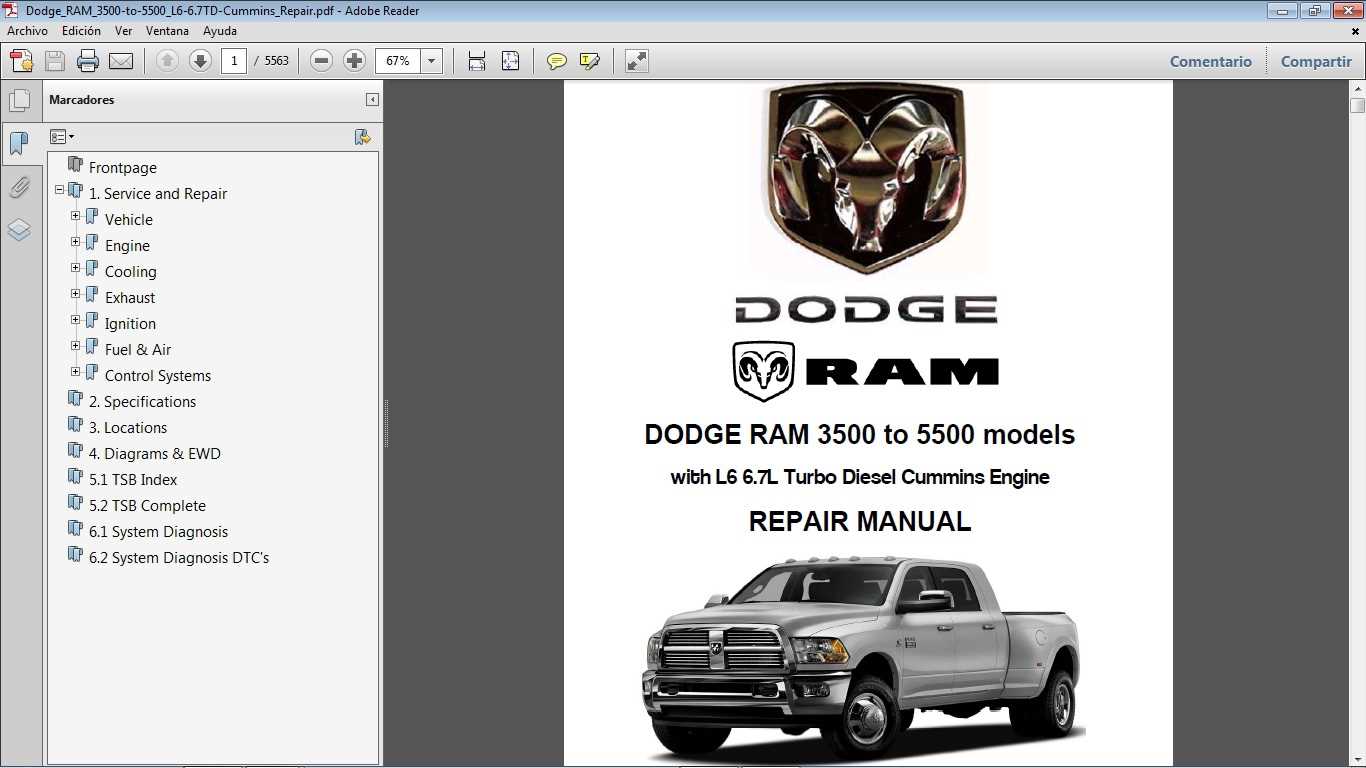This screenshot has height=768, width=1366.
Task: Click the page number input field
Action: point(234,61)
